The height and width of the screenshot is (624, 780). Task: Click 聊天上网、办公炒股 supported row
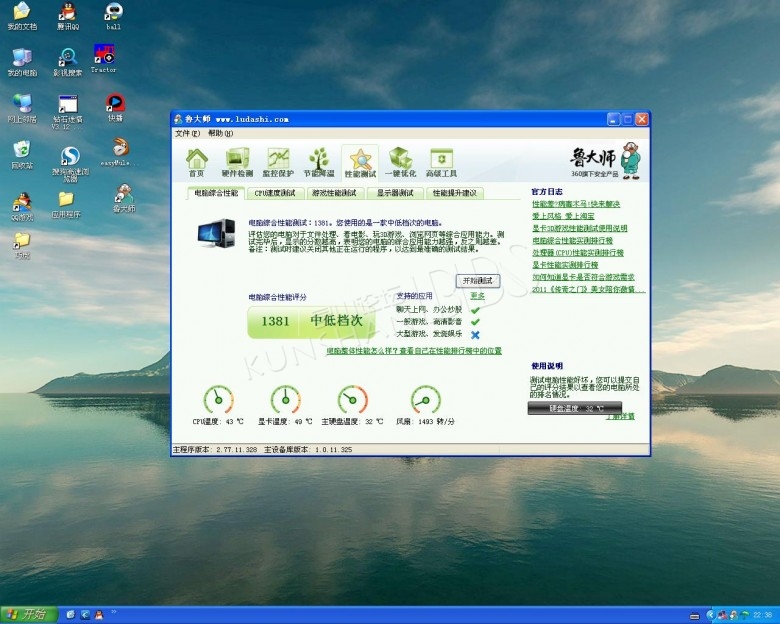[438, 310]
